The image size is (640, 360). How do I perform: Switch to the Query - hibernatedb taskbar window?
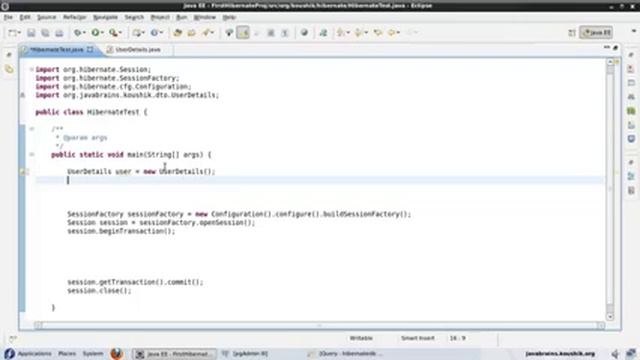345,354
